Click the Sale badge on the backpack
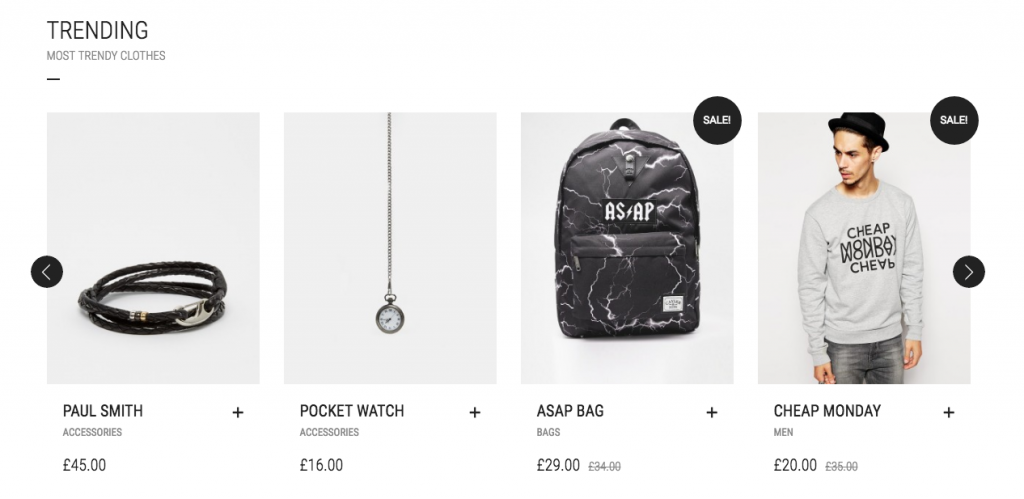The width and height of the screenshot is (1024, 499). pyautogui.click(x=717, y=120)
